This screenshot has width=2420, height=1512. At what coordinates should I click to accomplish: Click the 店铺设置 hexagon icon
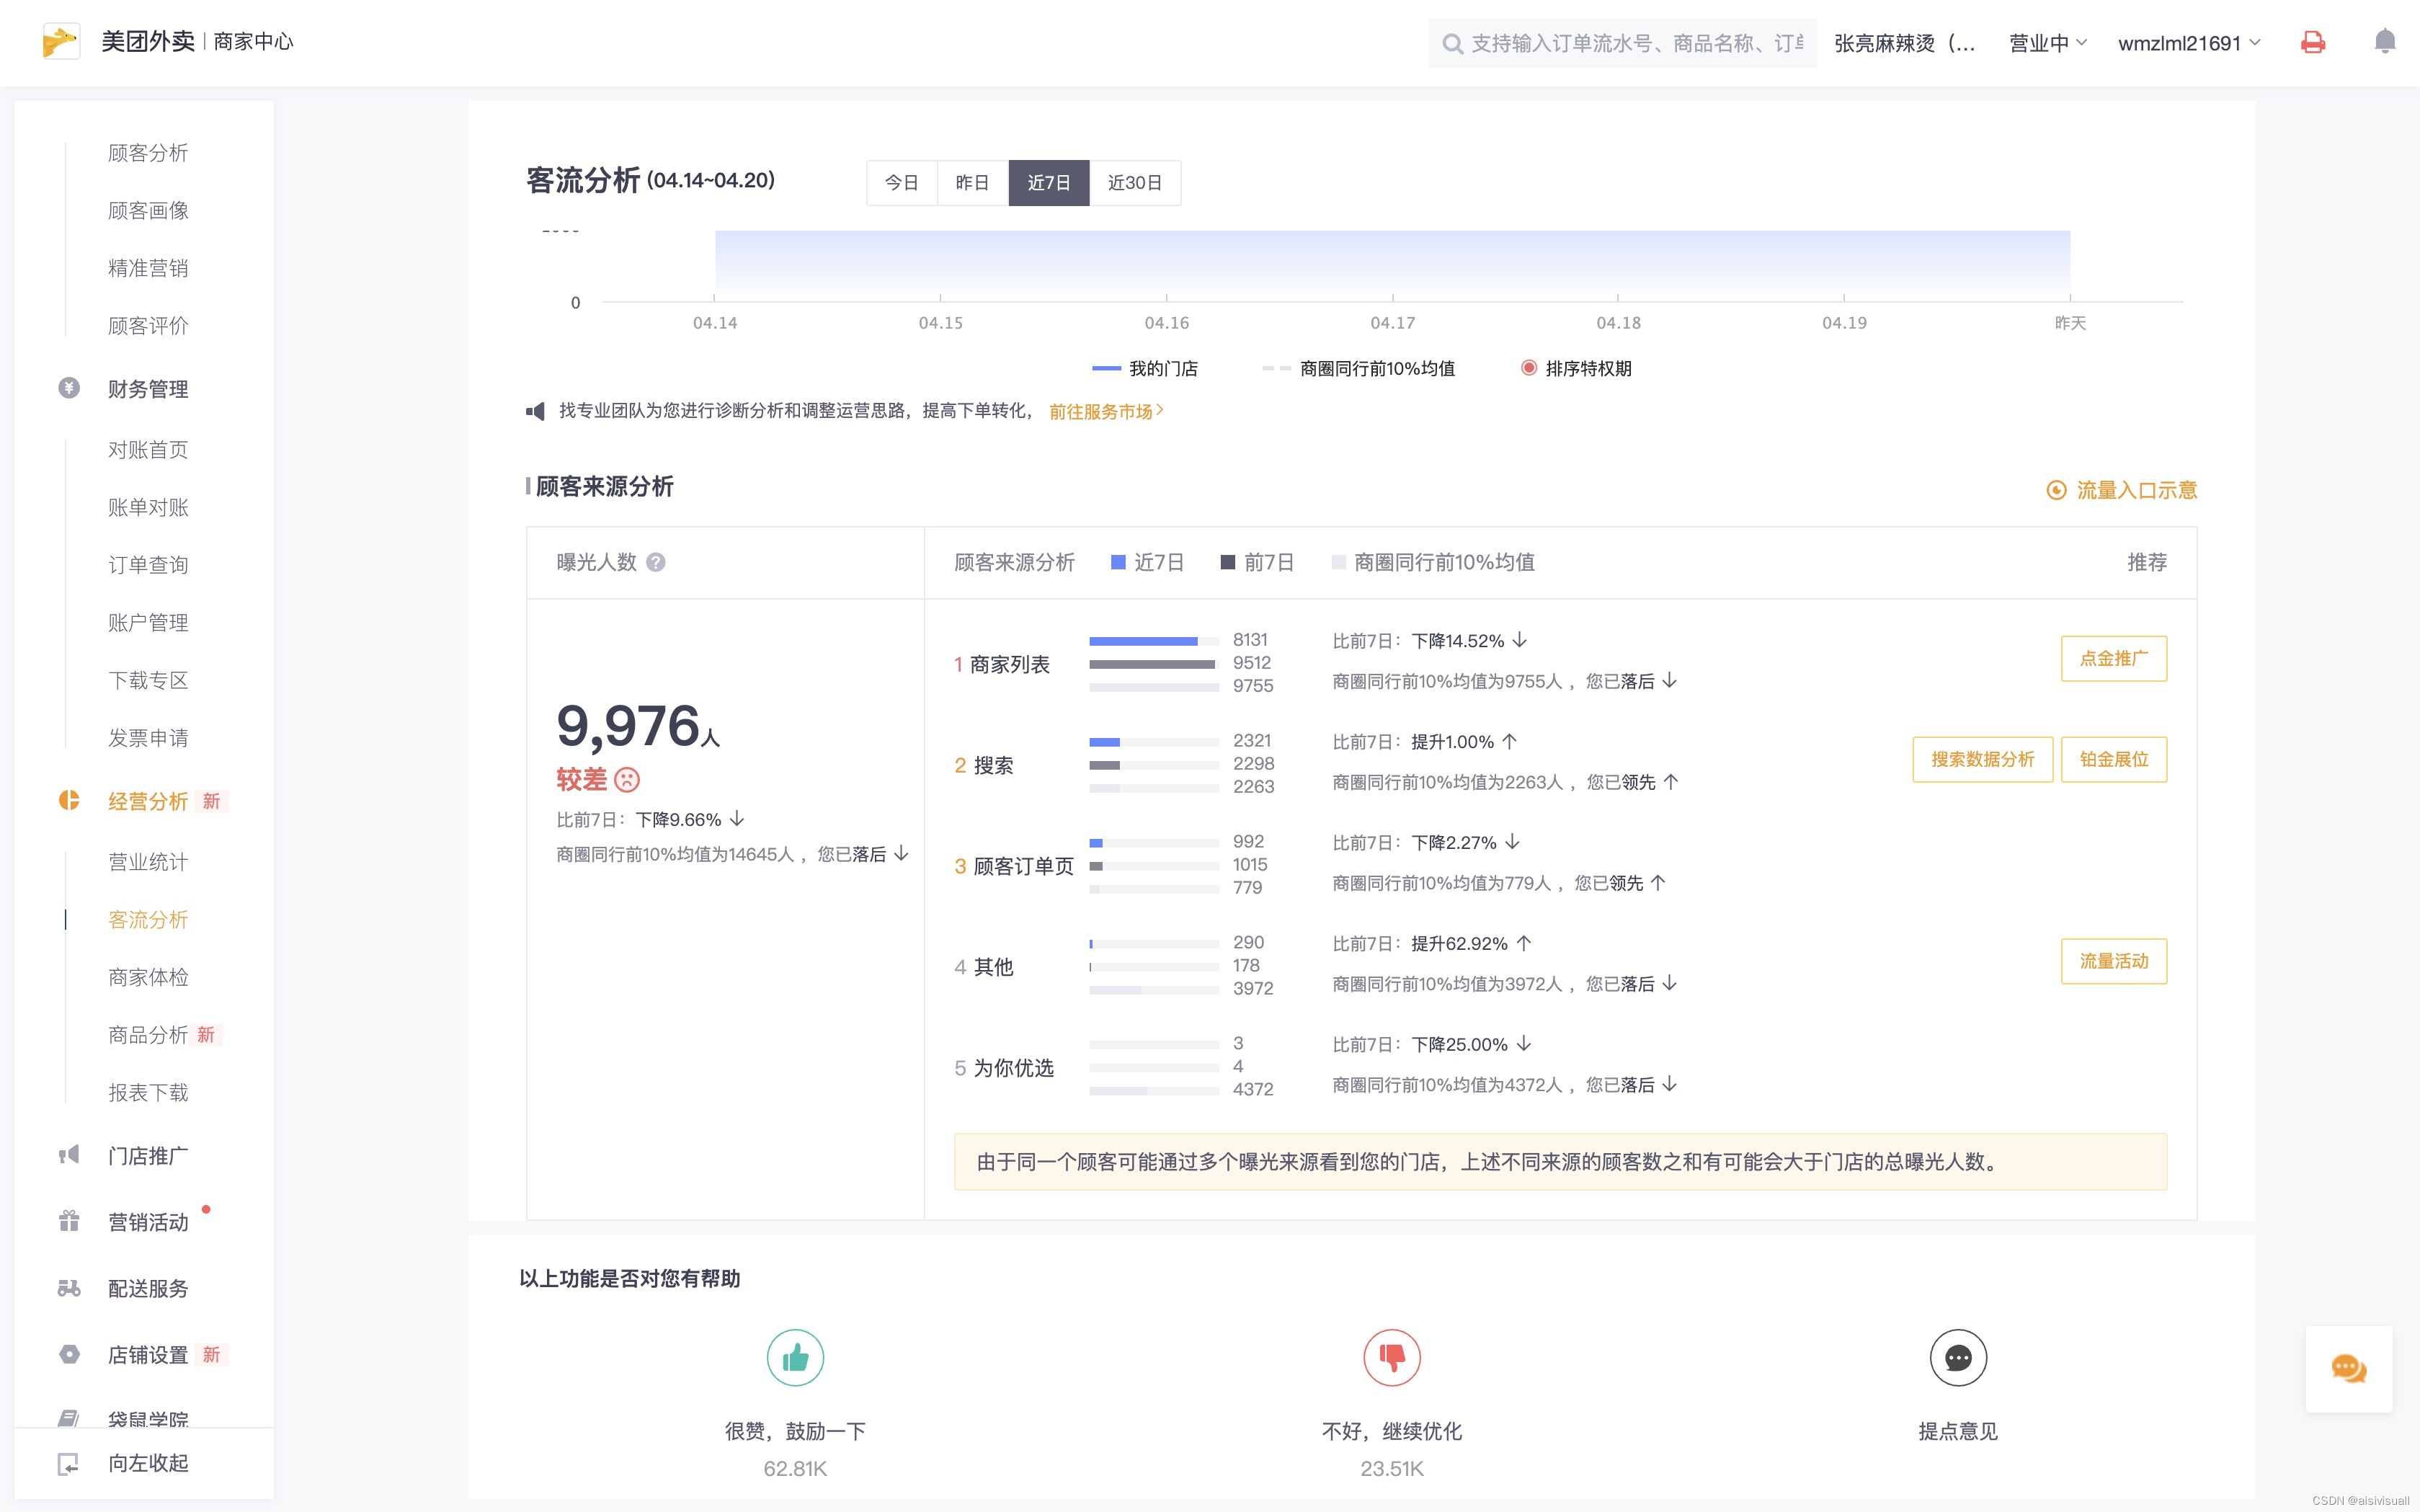(69, 1354)
